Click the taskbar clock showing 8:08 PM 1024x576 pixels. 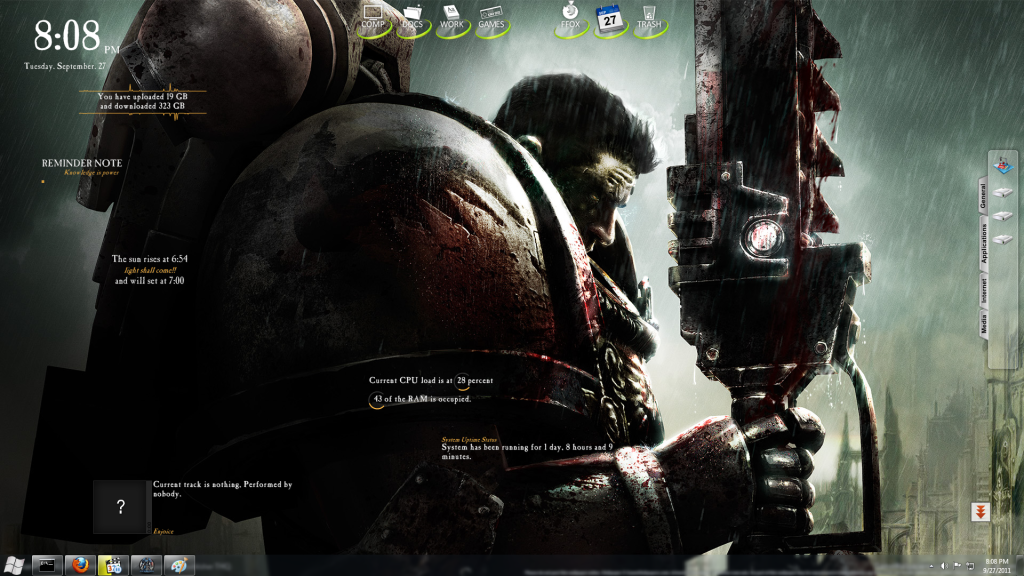[997, 565]
